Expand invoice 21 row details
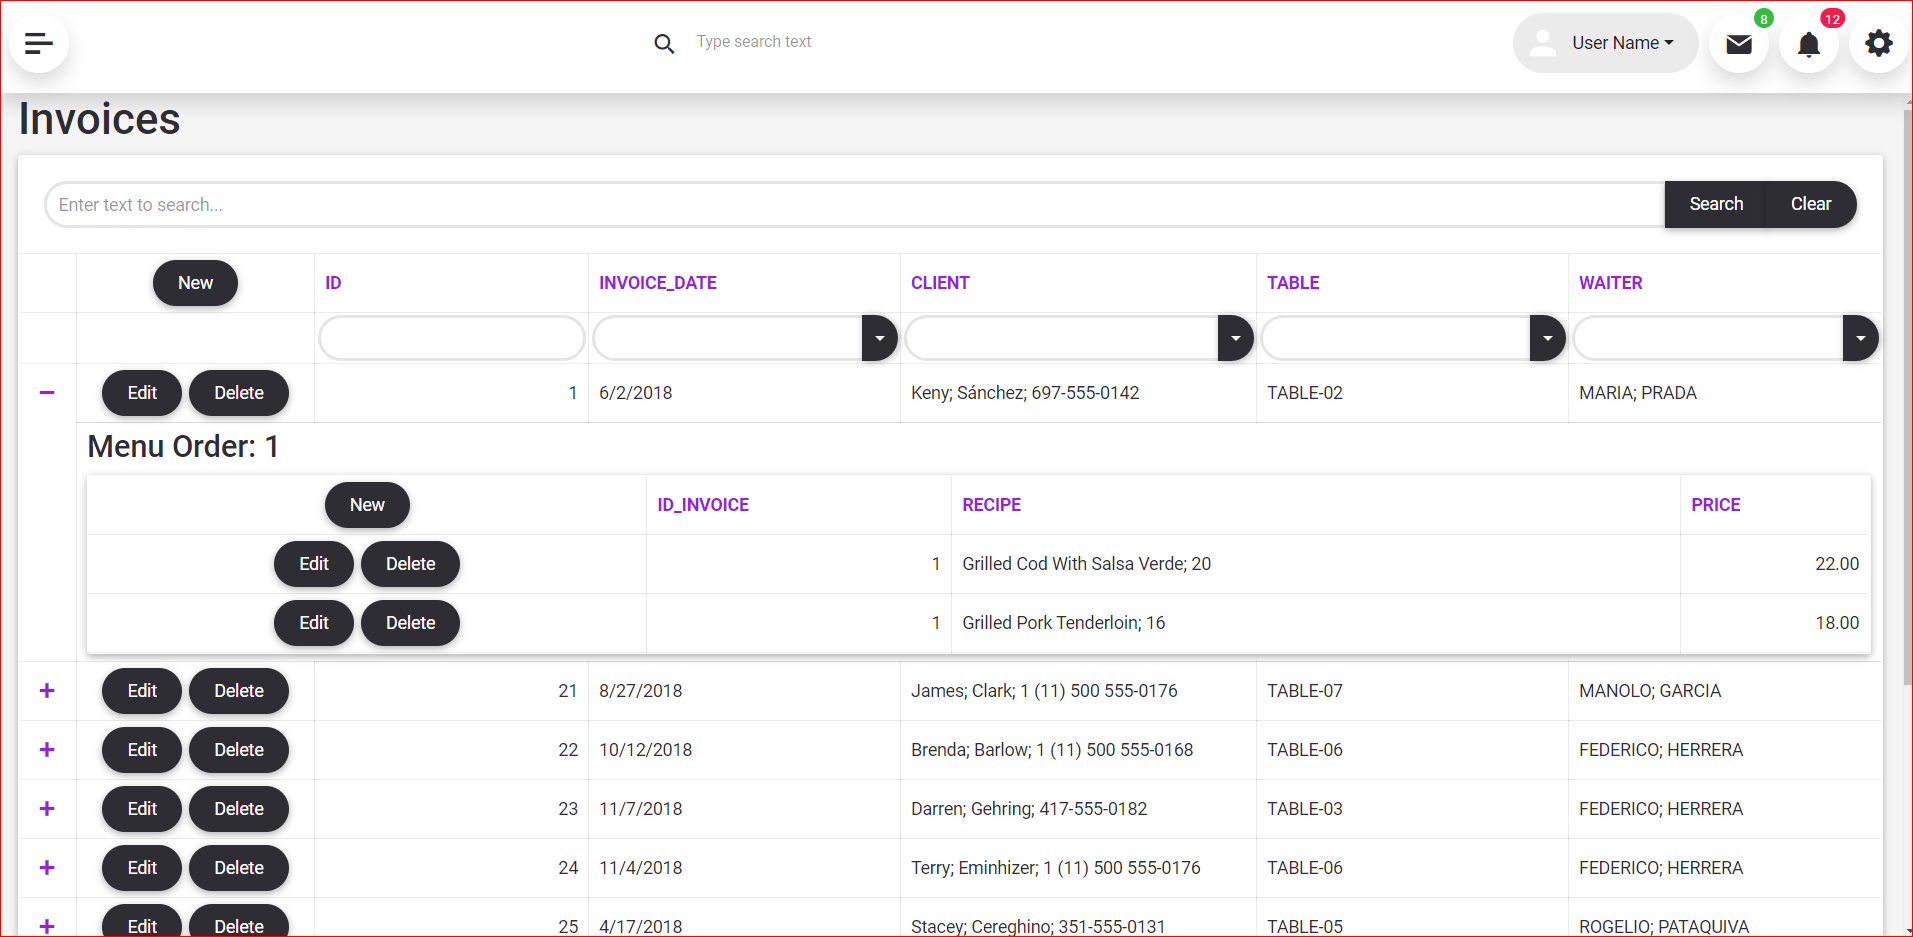Image resolution: width=1913 pixels, height=937 pixels. point(47,691)
